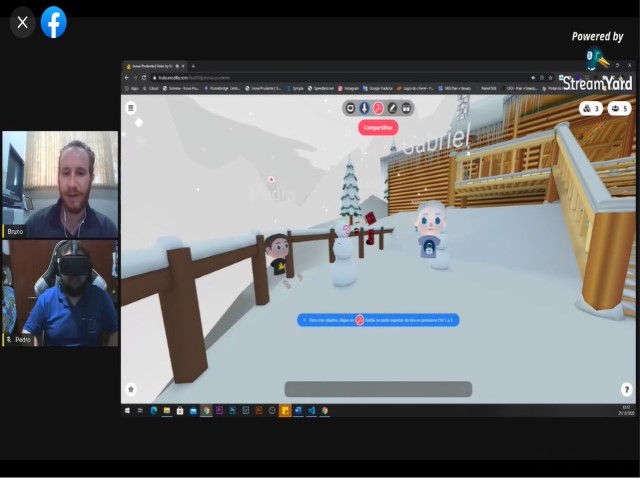This screenshot has height=480, width=640.
Task: Select Bruno's webcam feed
Action: pos(60,184)
